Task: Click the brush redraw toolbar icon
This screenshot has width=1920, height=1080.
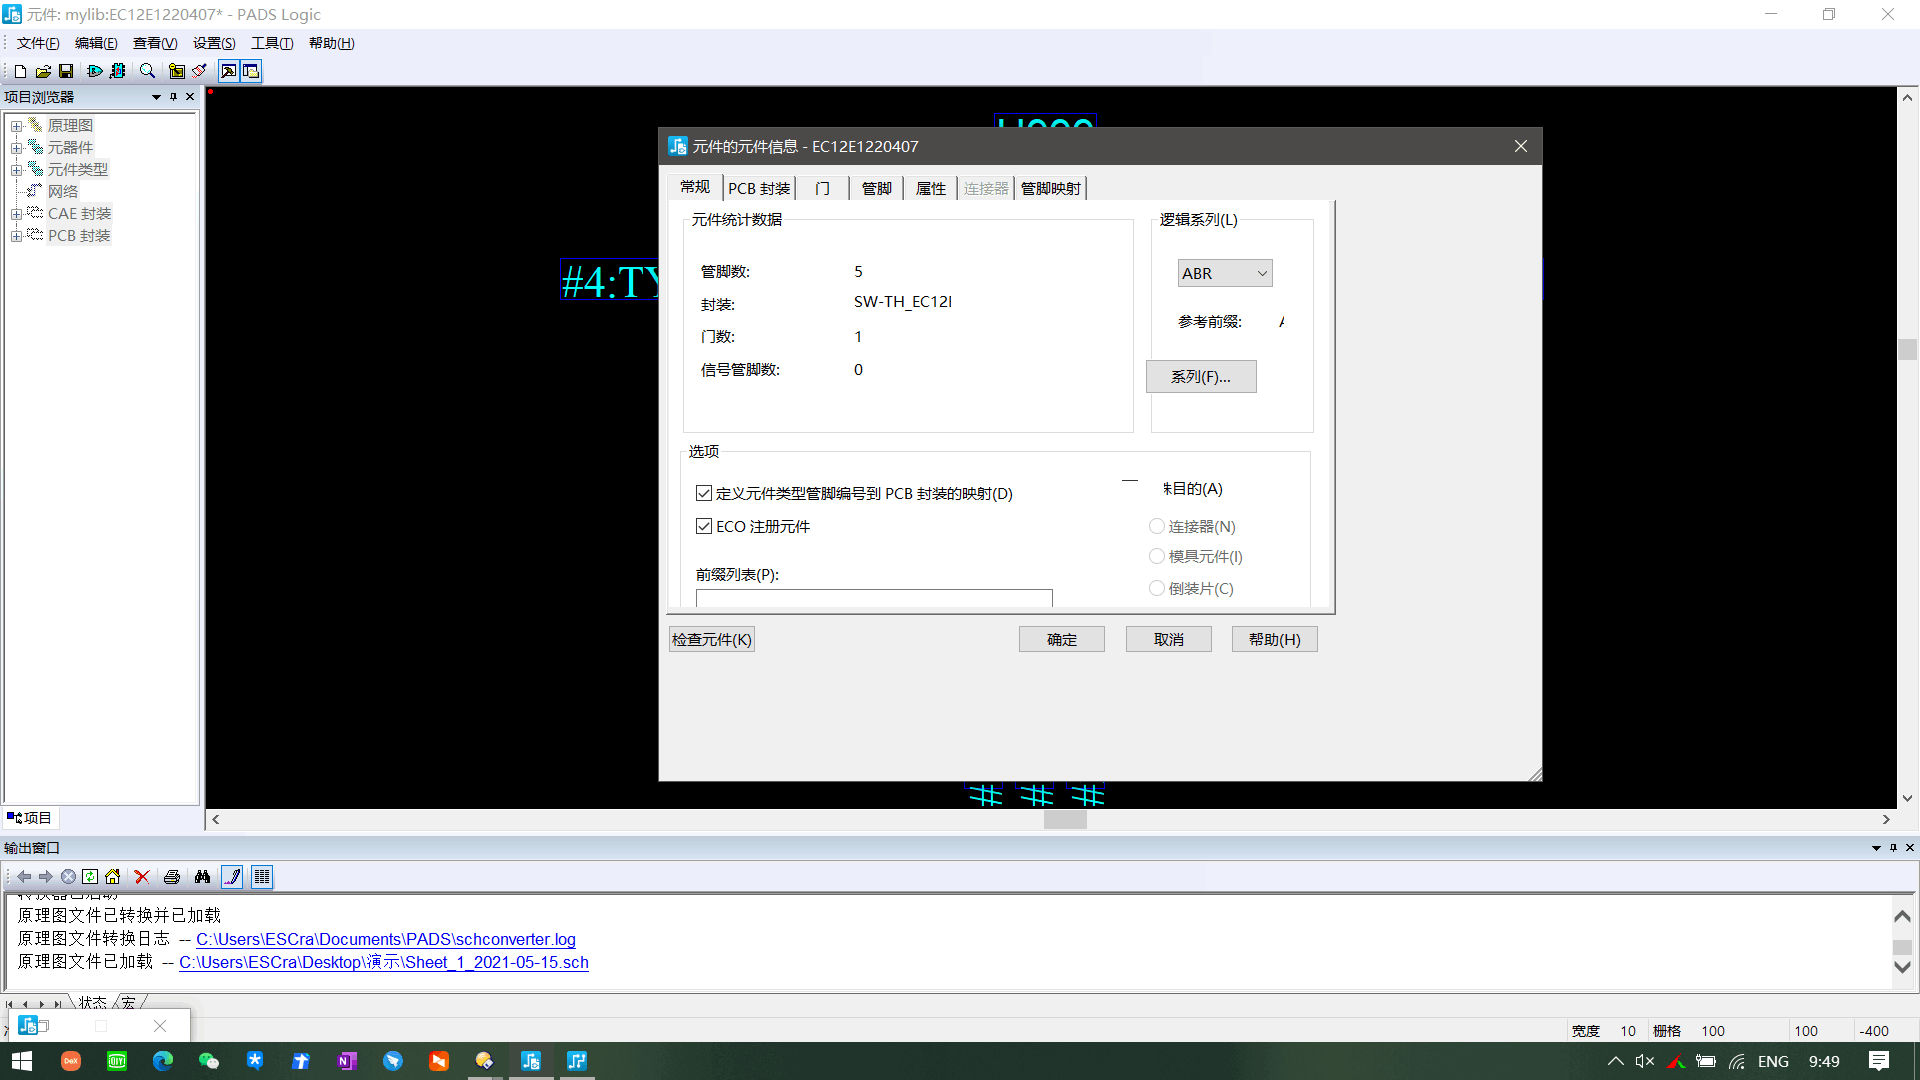Action: pyautogui.click(x=199, y=71)
